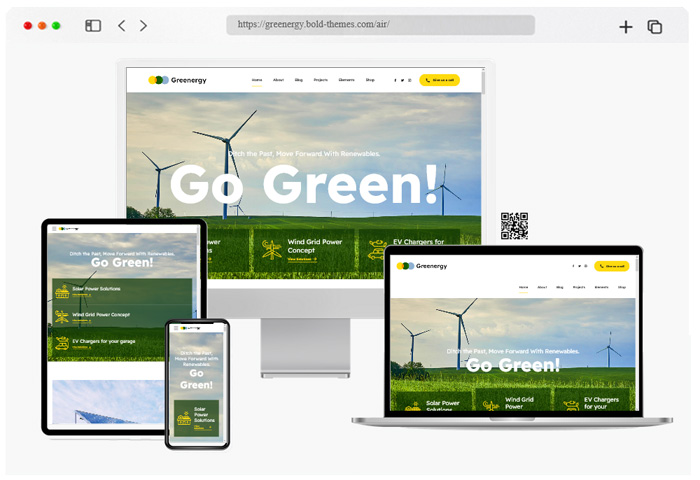Open the Solar Power Solutions card on the phone
Image resolution: width=700 pixels, height=480 pixels.
tap(196, 418)
